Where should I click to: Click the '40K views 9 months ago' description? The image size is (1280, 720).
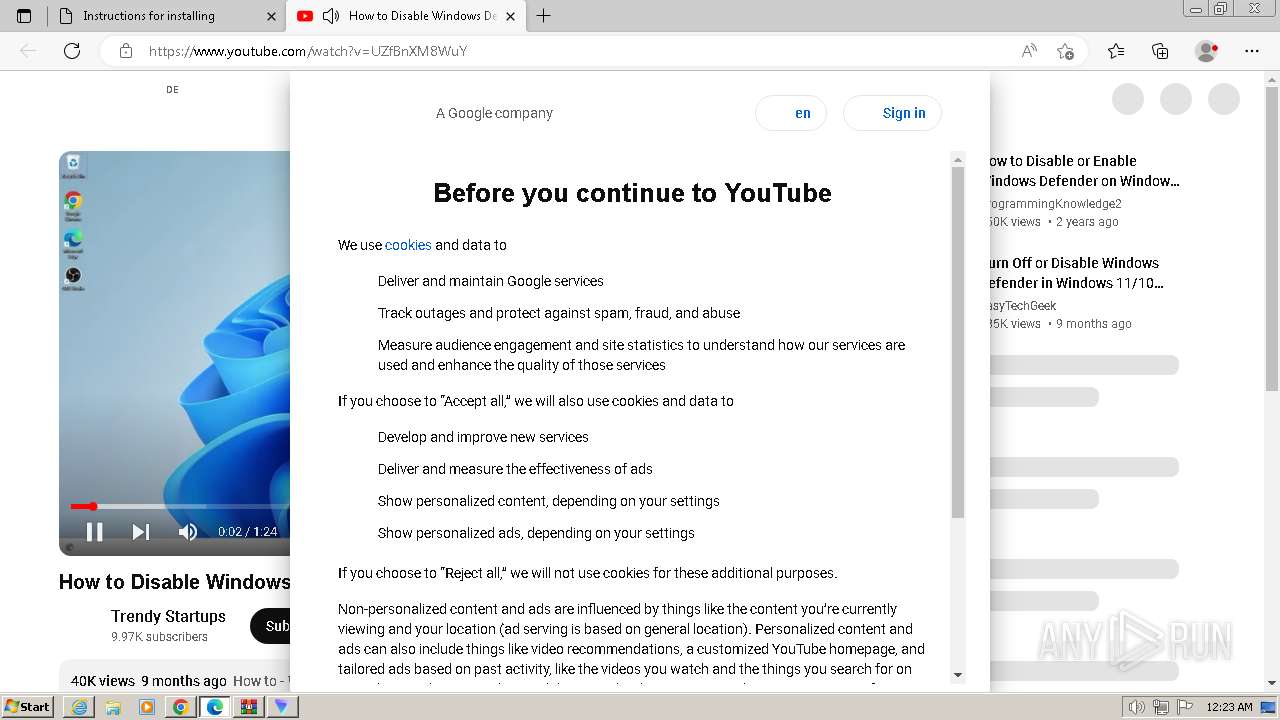pyautogui.click(x=149, y=681)
